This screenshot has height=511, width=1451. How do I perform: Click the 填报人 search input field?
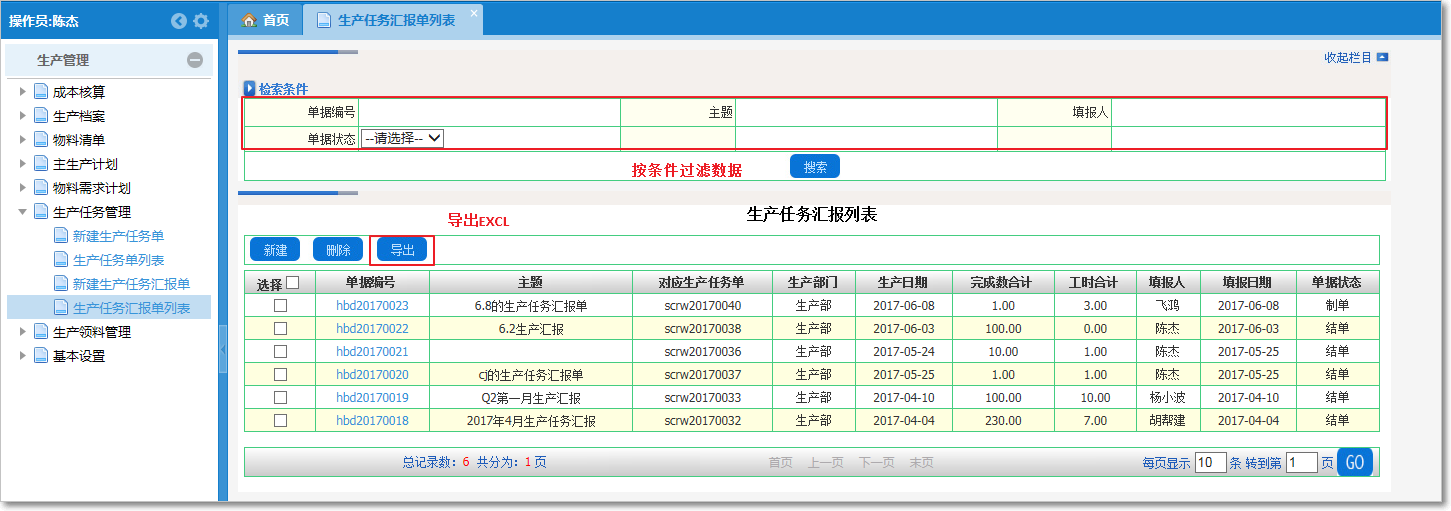pos(1248,112)
